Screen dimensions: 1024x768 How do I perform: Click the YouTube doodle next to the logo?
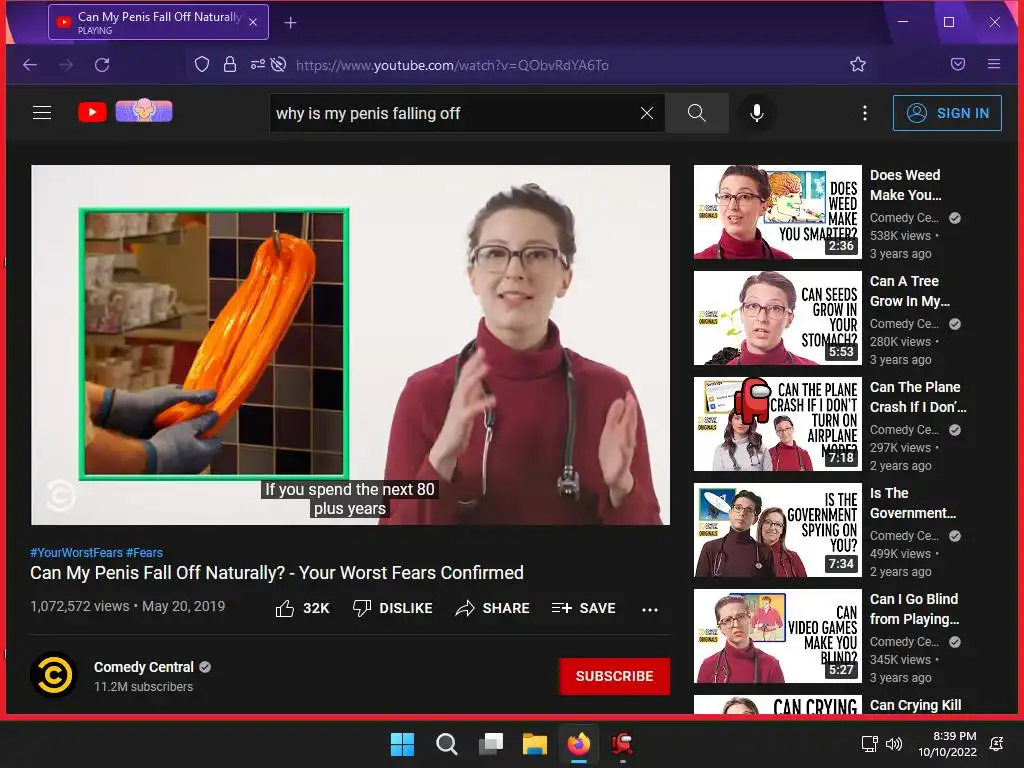point(144,111)
